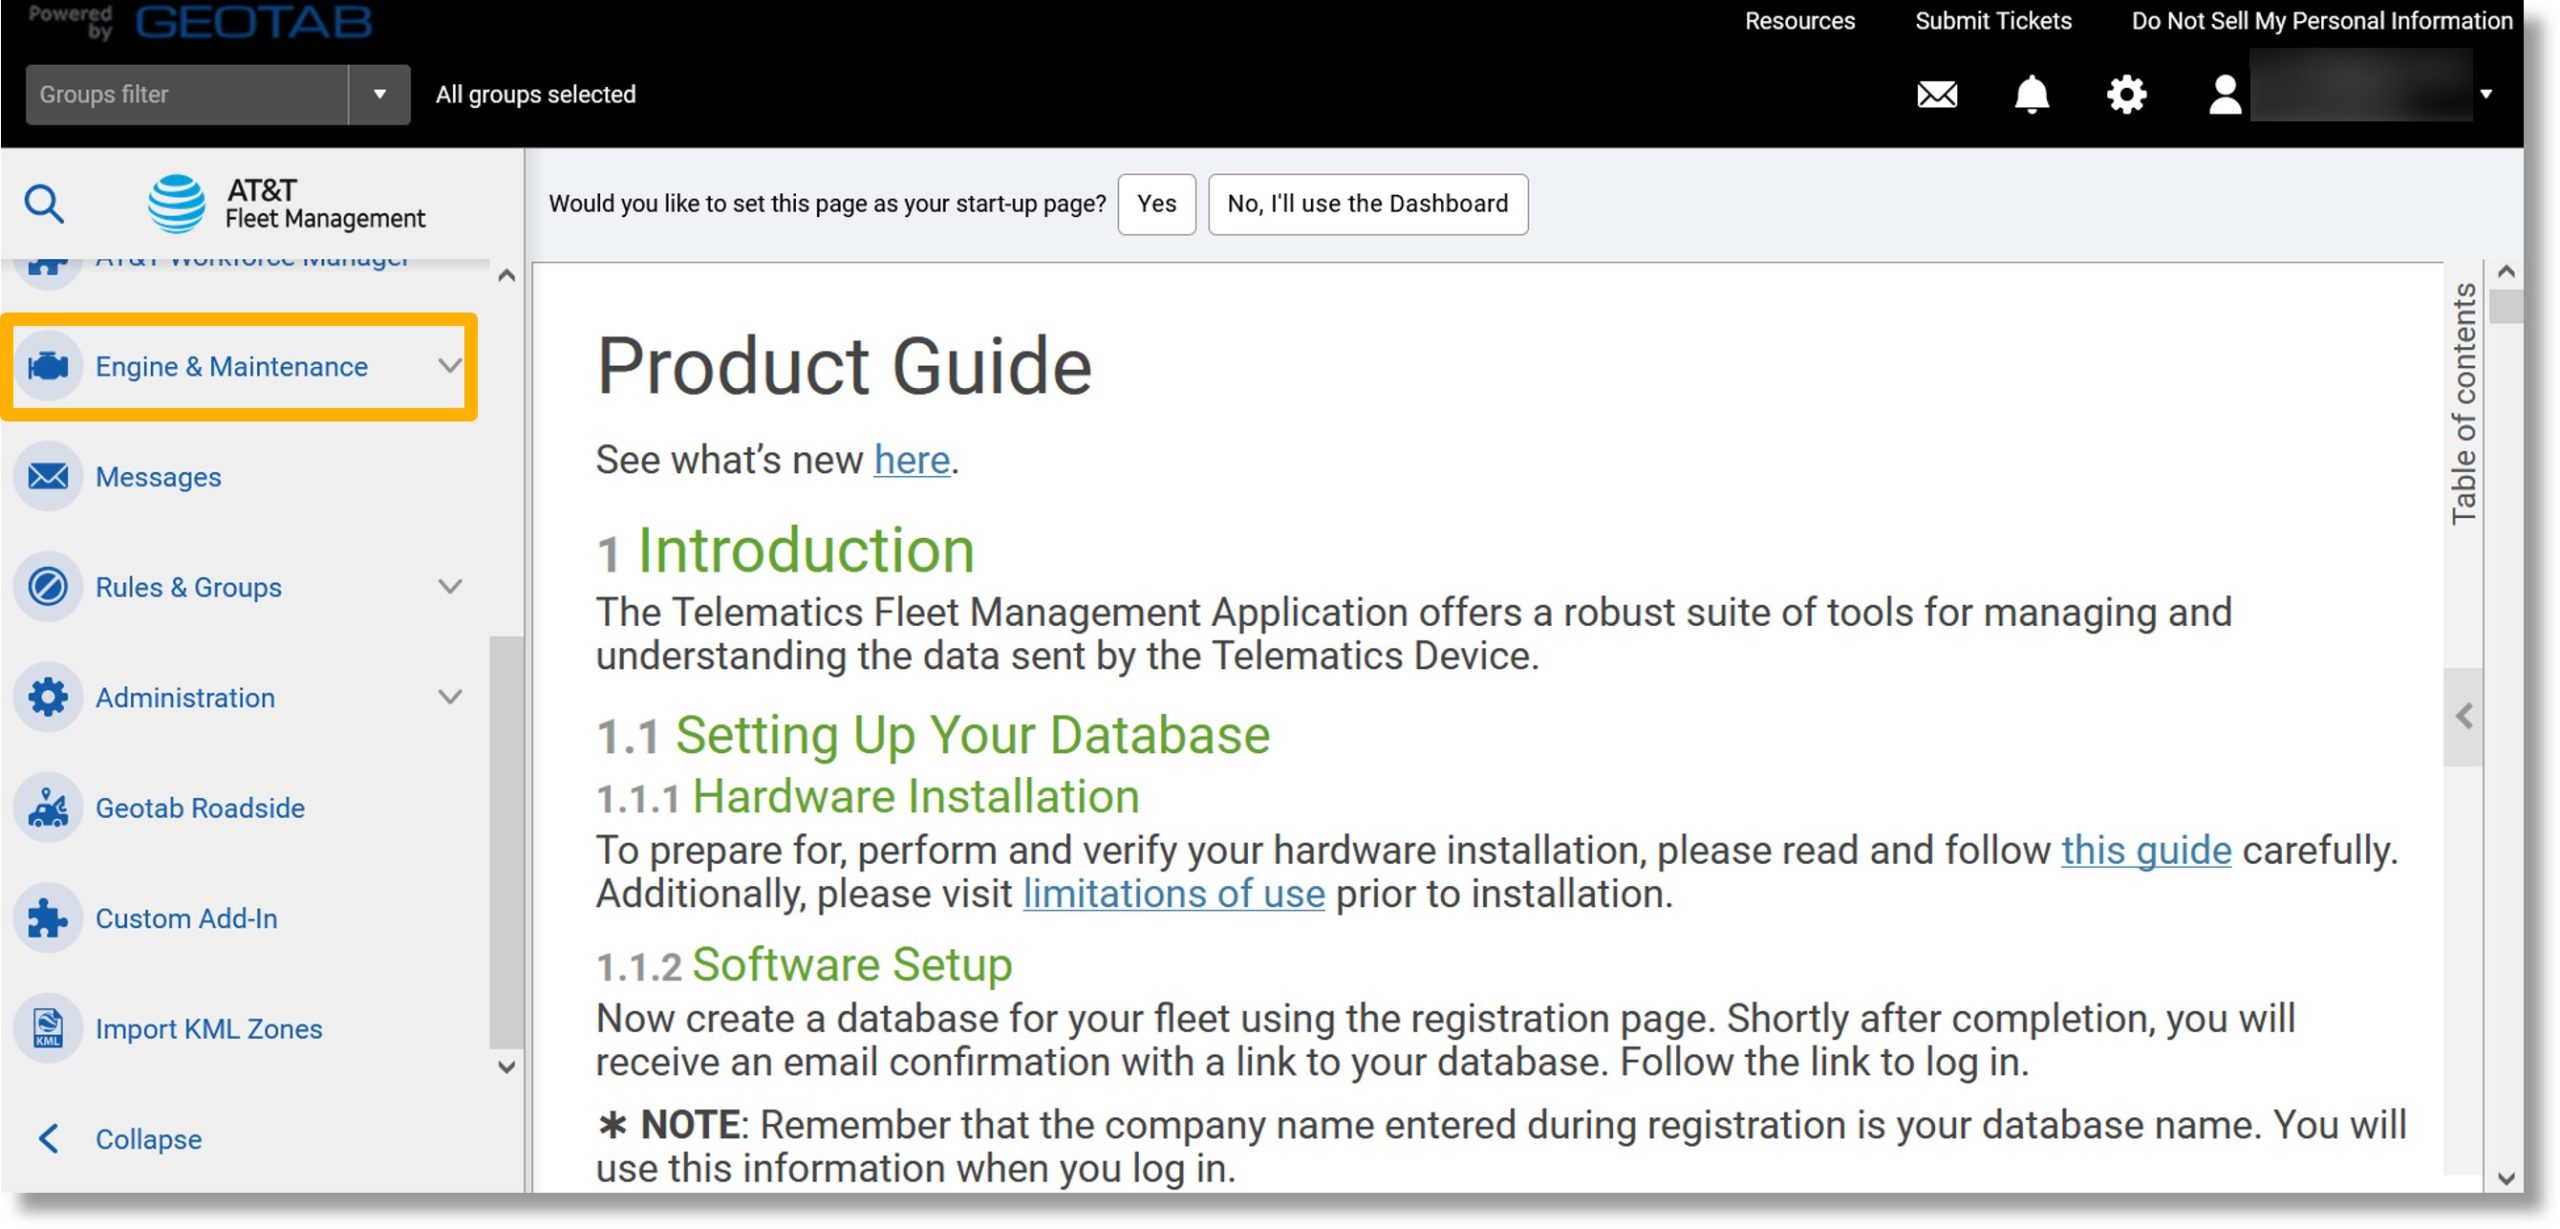This screenshot has width=2560, height=1229.
Task: Click the page scrollbar down arrow
Action: 2505,1177
